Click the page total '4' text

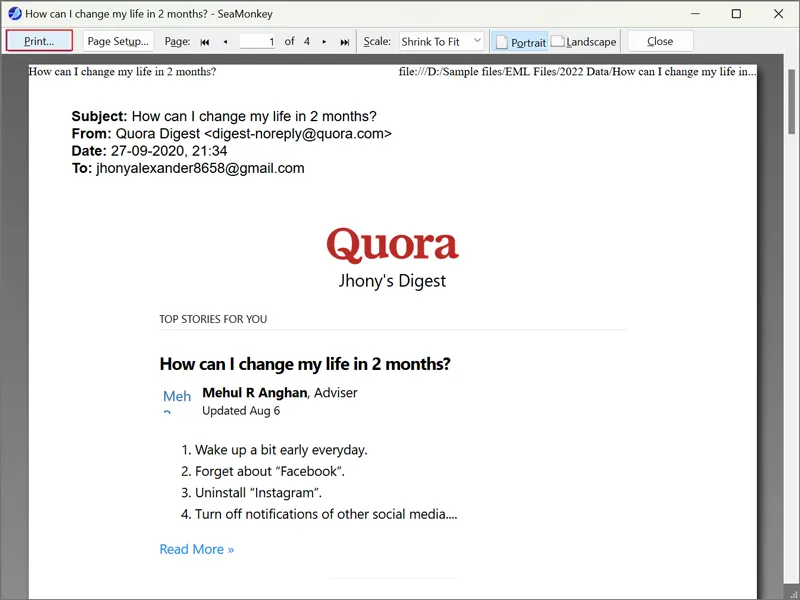coord(307,41)
